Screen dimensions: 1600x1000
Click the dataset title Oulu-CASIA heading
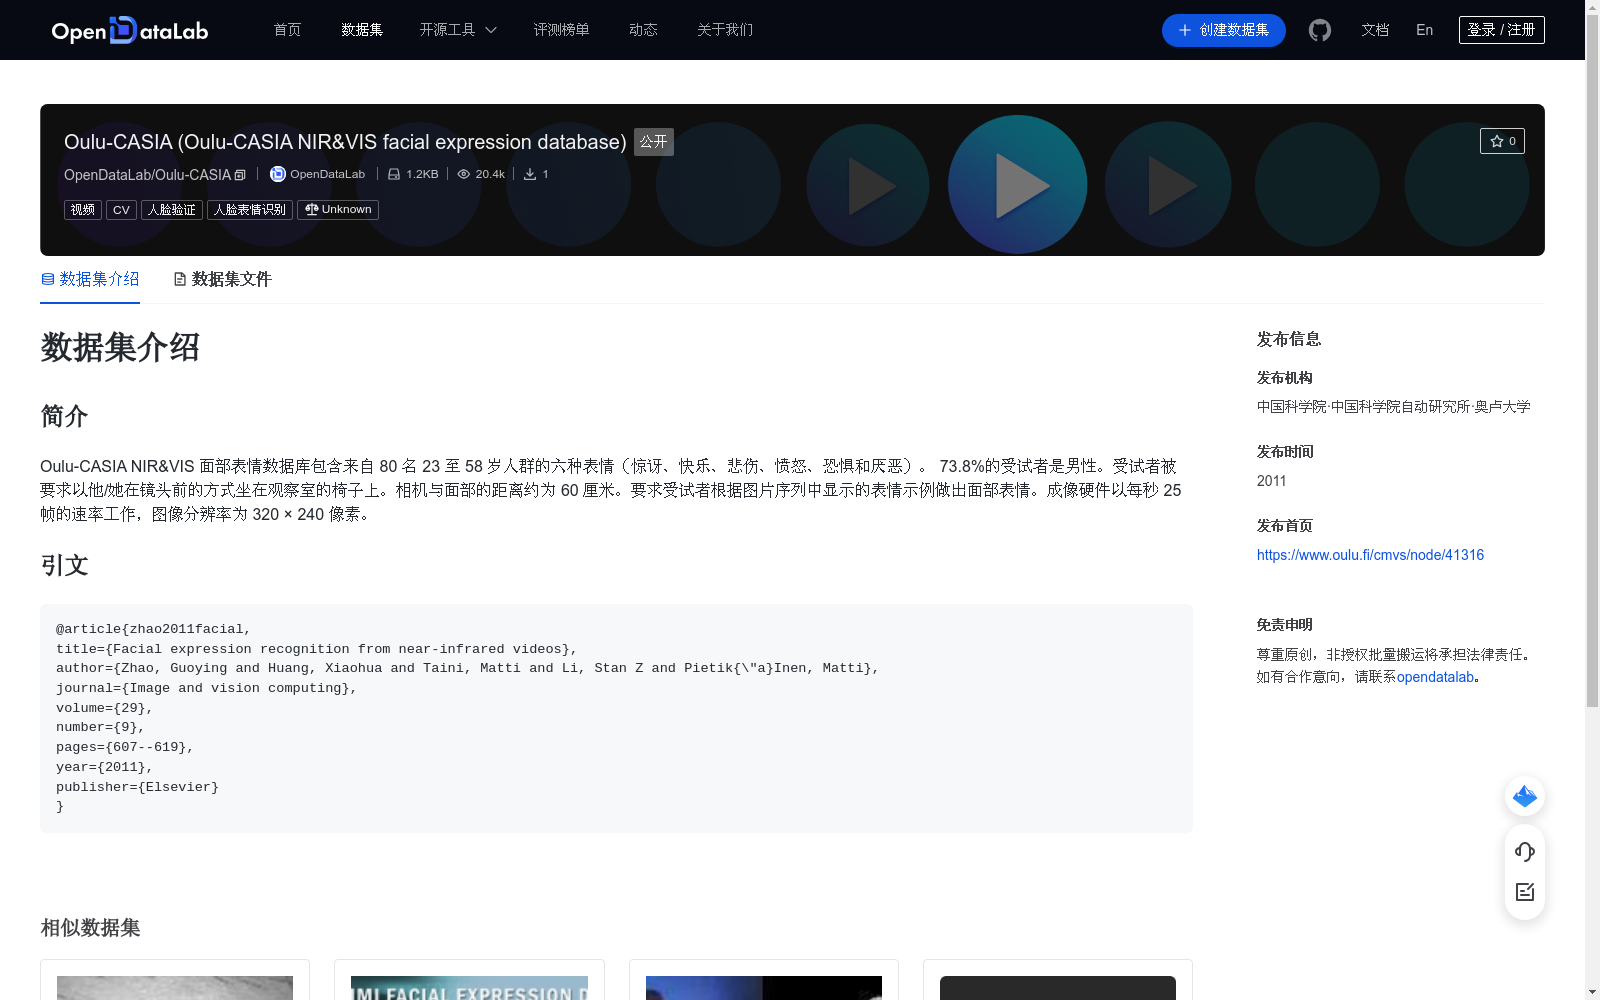[x=345, y=142]
